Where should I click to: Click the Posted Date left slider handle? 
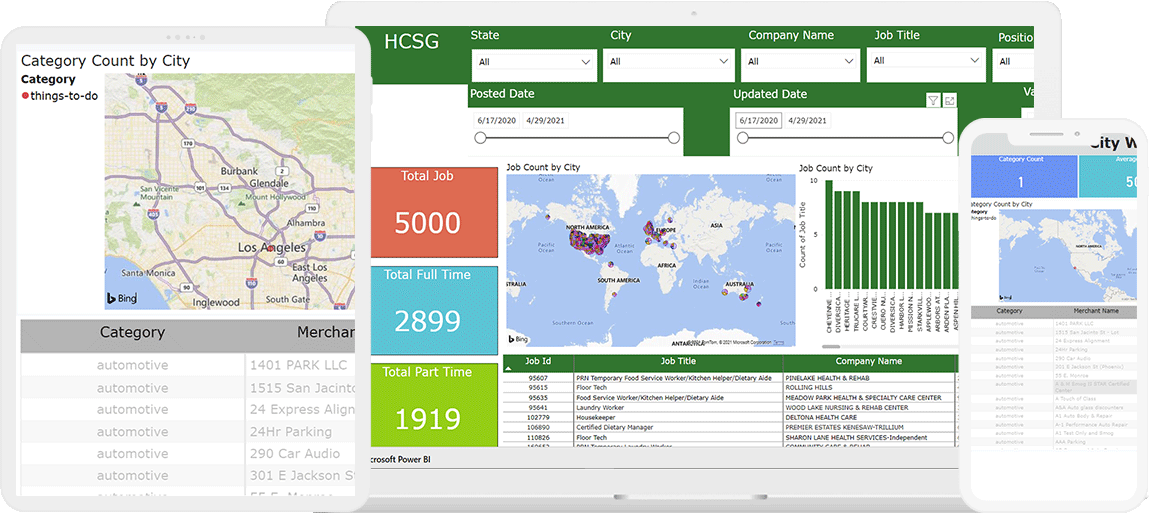[x=480, y=137]
